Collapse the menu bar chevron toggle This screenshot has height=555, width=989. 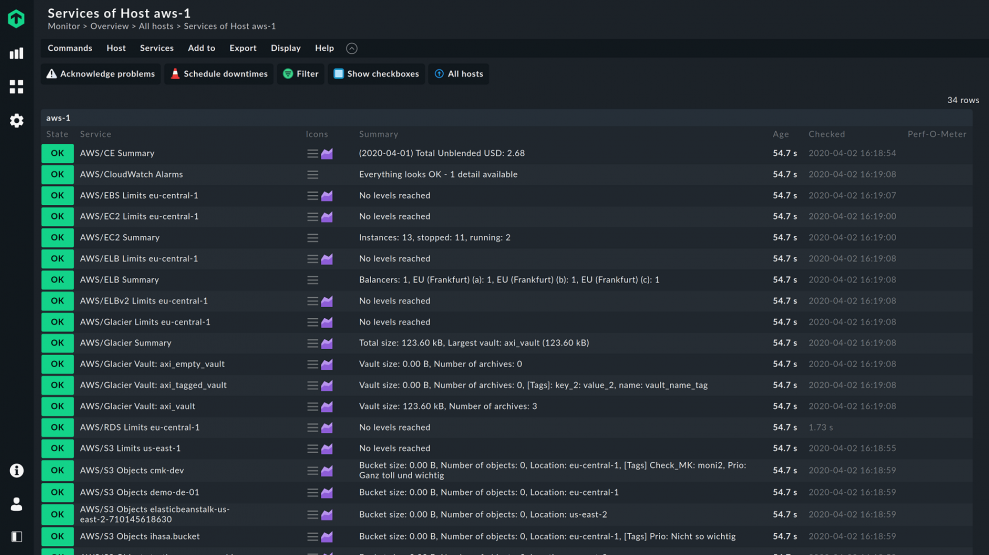352,49
